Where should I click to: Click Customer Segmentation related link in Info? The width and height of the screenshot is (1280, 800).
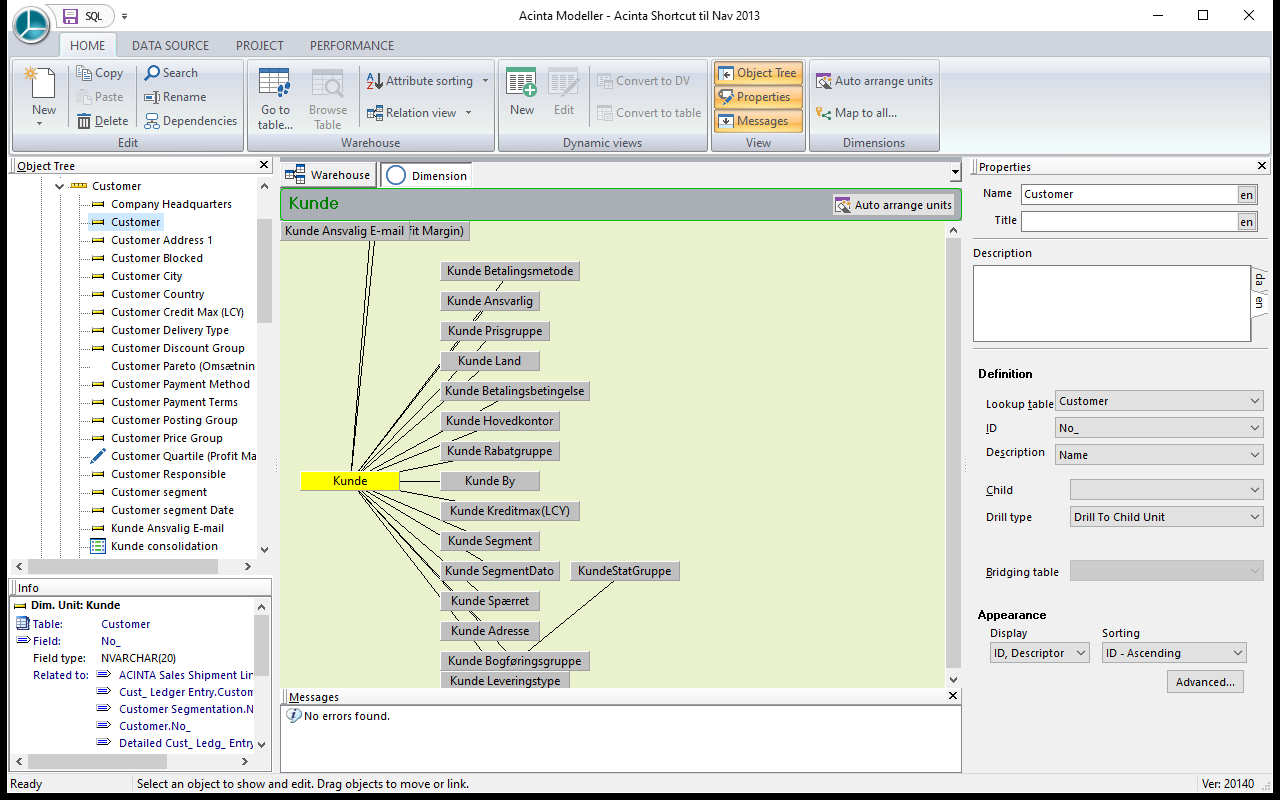[186, 709]
